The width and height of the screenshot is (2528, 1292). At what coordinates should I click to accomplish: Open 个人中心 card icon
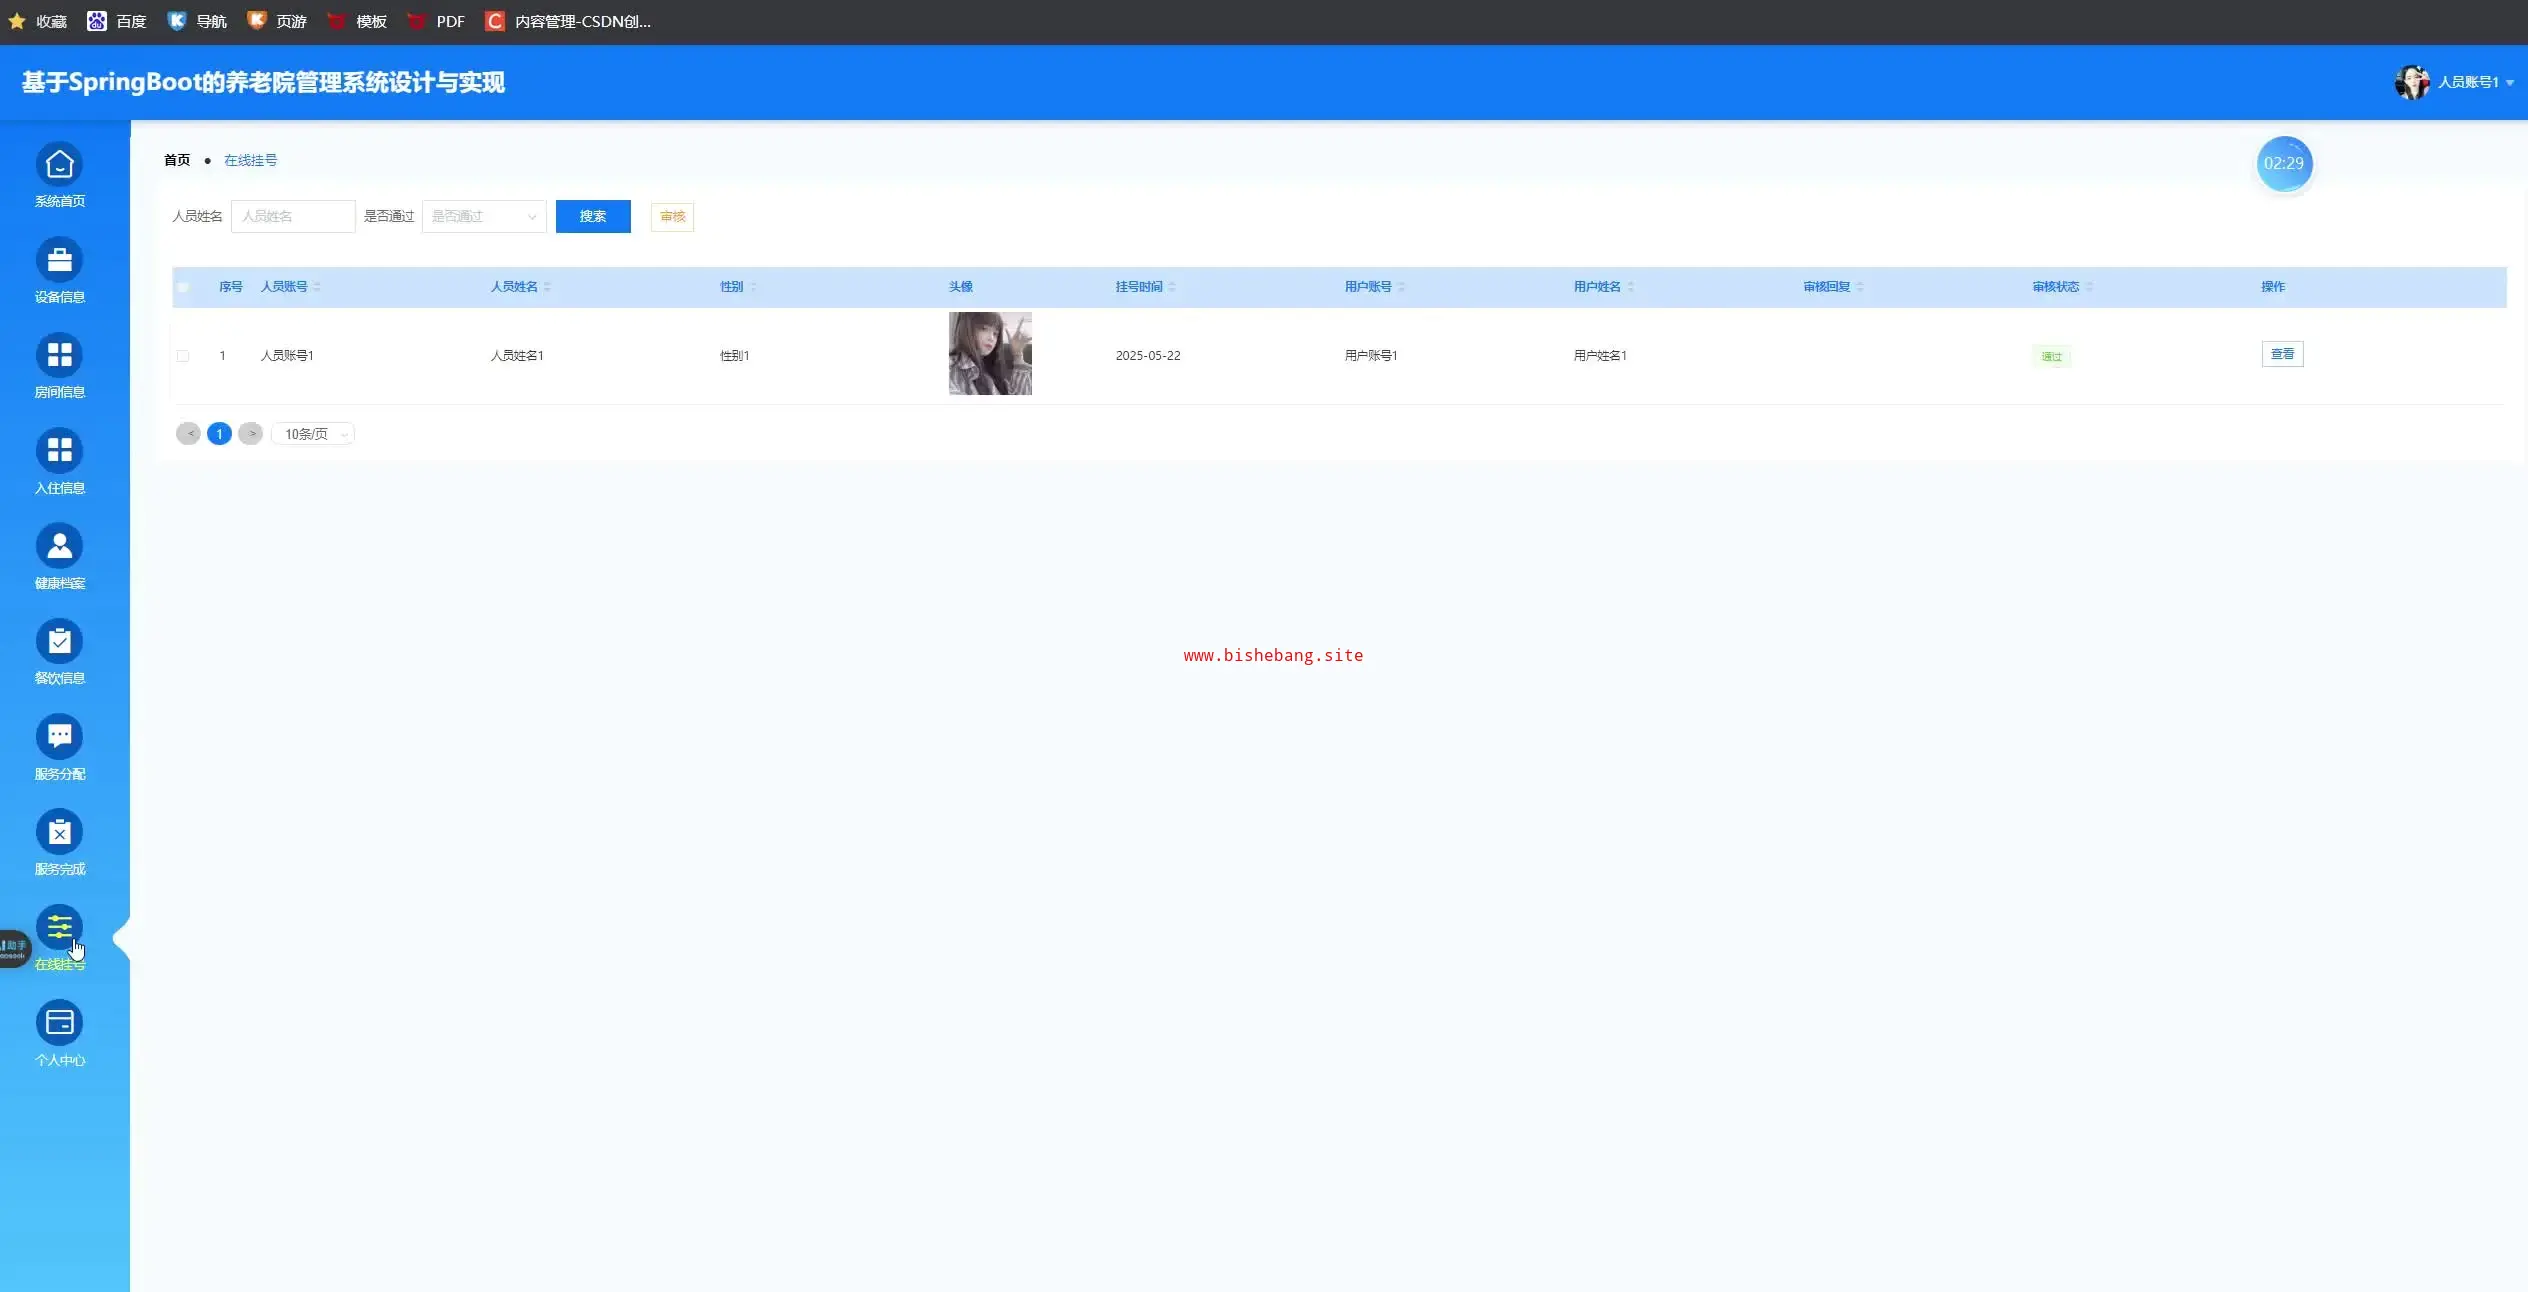(60, 1023)
